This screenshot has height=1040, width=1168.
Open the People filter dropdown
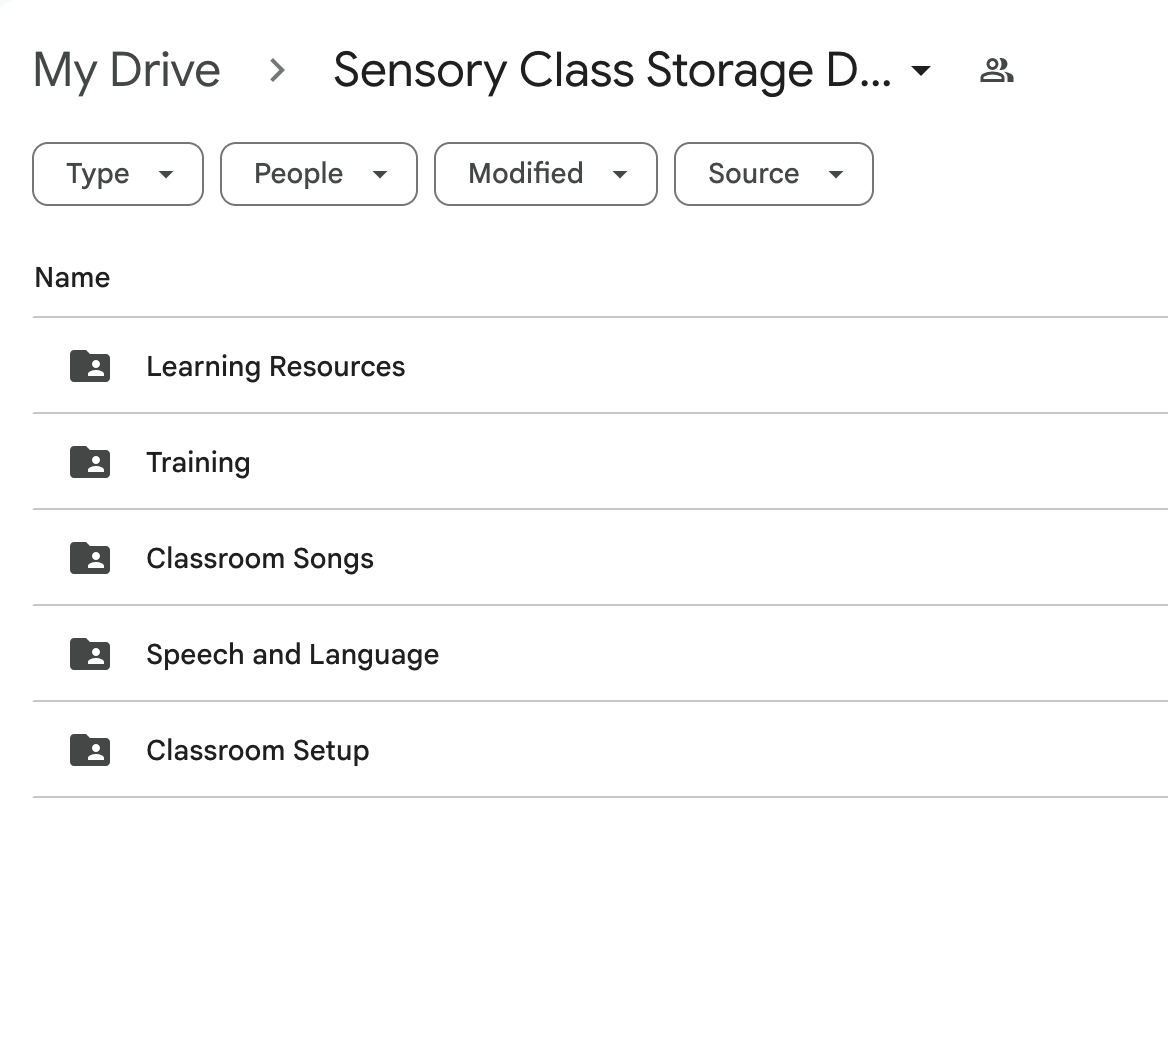[319, 174]
